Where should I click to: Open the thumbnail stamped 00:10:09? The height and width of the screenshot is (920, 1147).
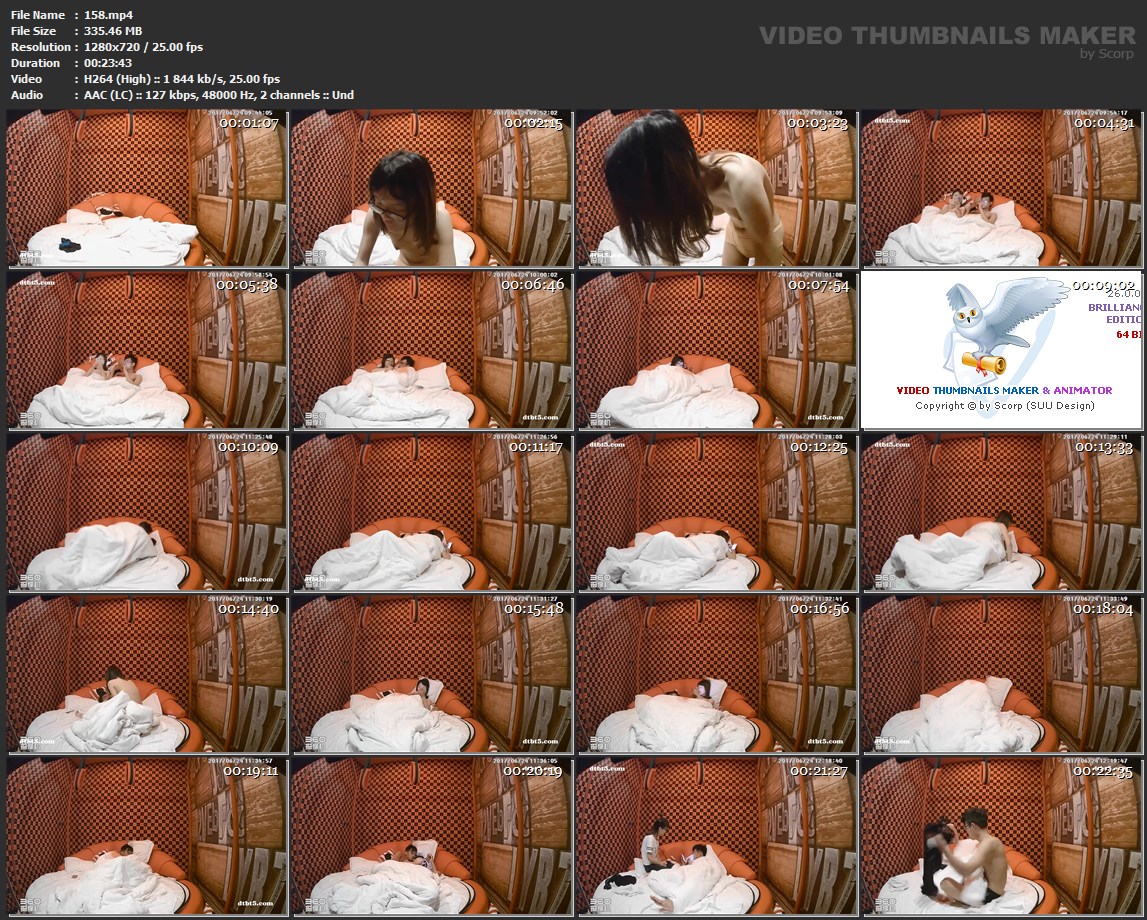(x=147, y=512)
